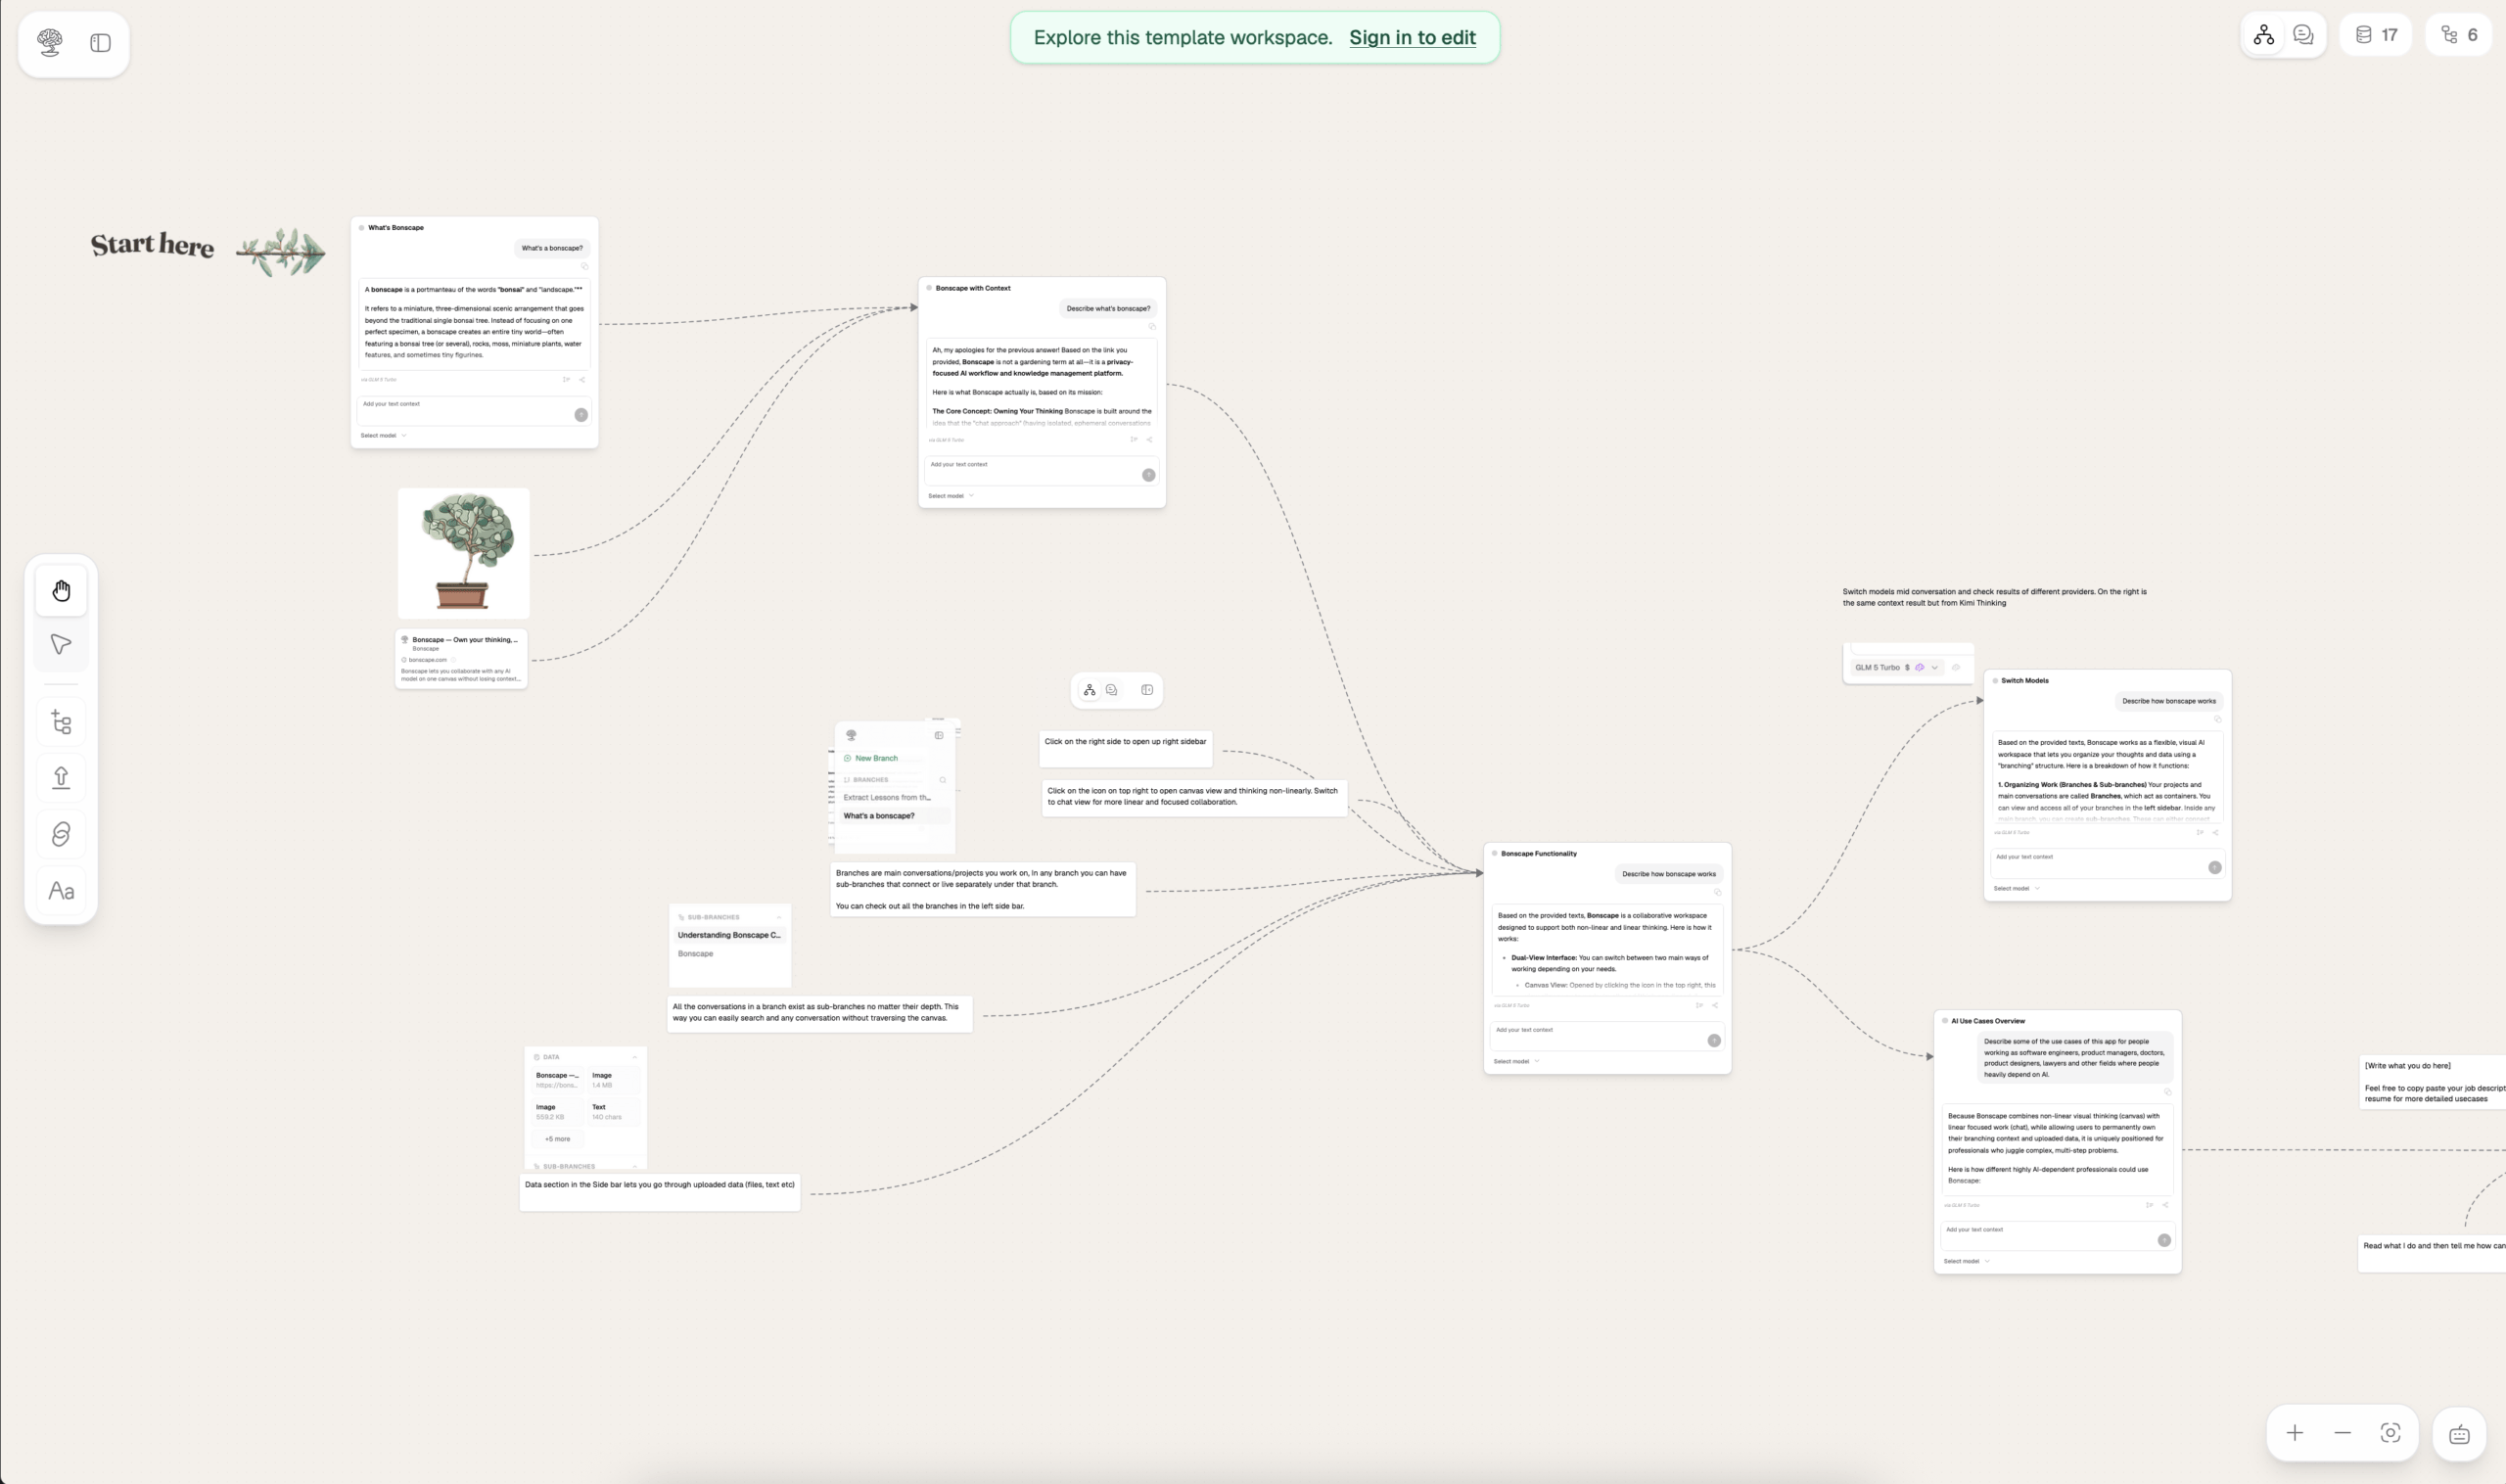The width and height of the screenshot is (2506, 1484).
Task: Branch from What's Bonscape response icon
Action: point(566,380)
